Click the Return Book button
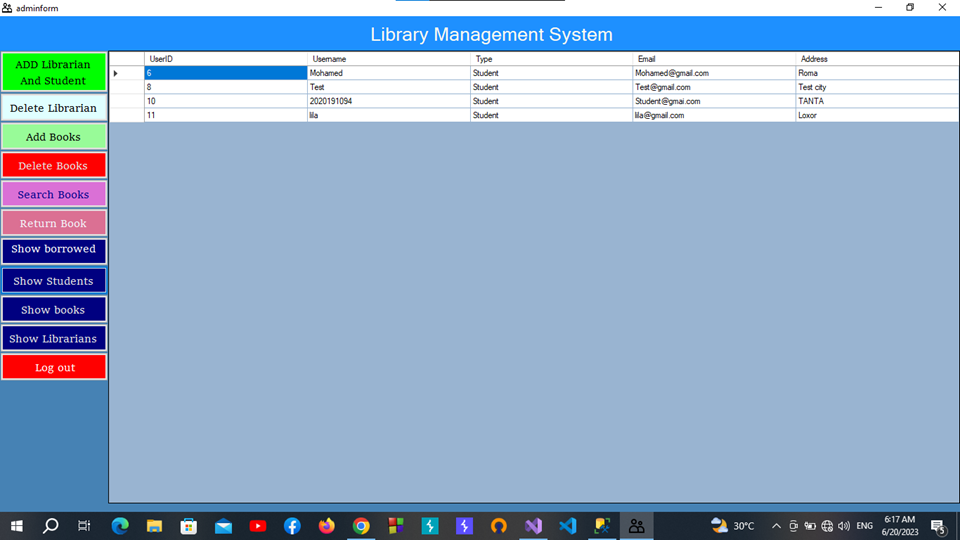The image size is (960, 540). pyautogui.click(x=53, y=223)
